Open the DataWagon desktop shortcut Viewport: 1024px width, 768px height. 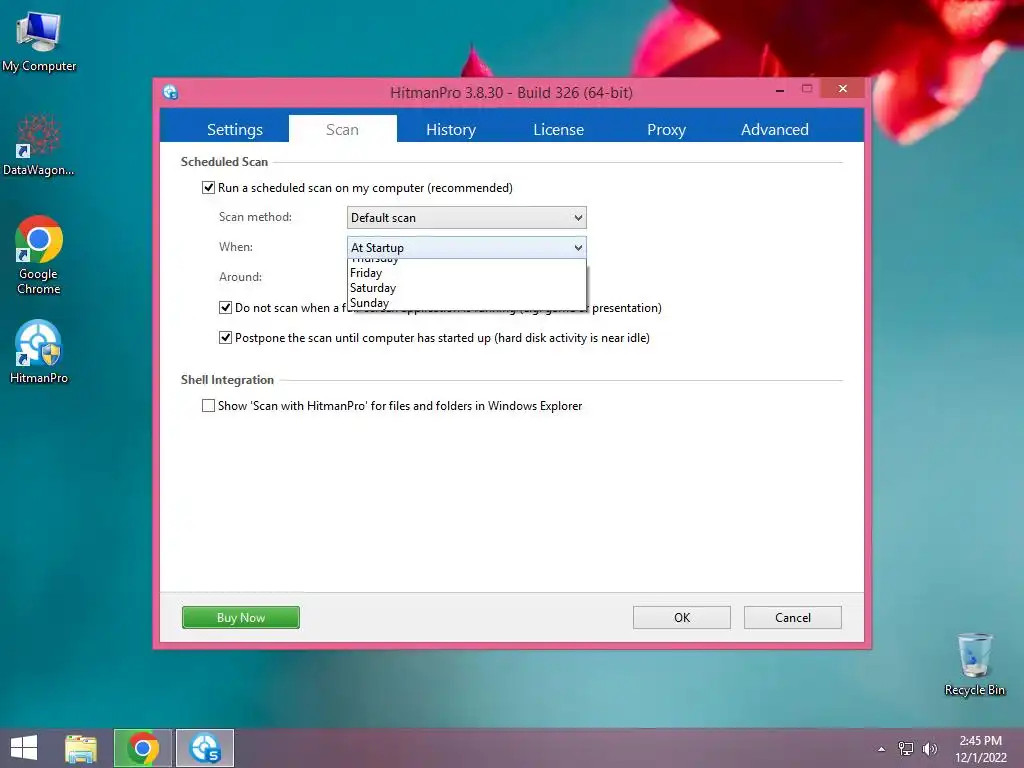(39, 145)
